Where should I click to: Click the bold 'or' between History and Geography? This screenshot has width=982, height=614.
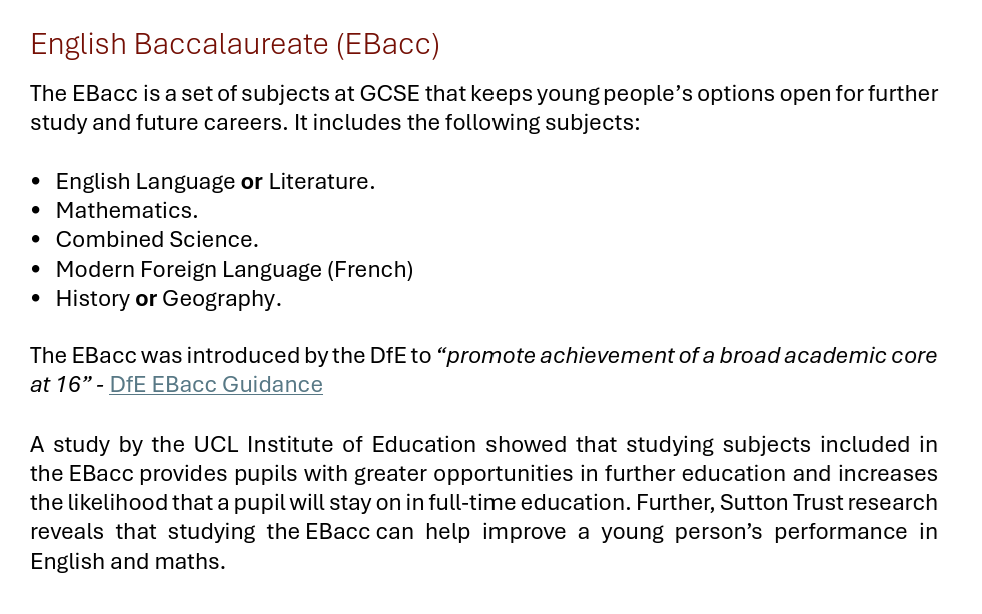click(x=146, y=299)
